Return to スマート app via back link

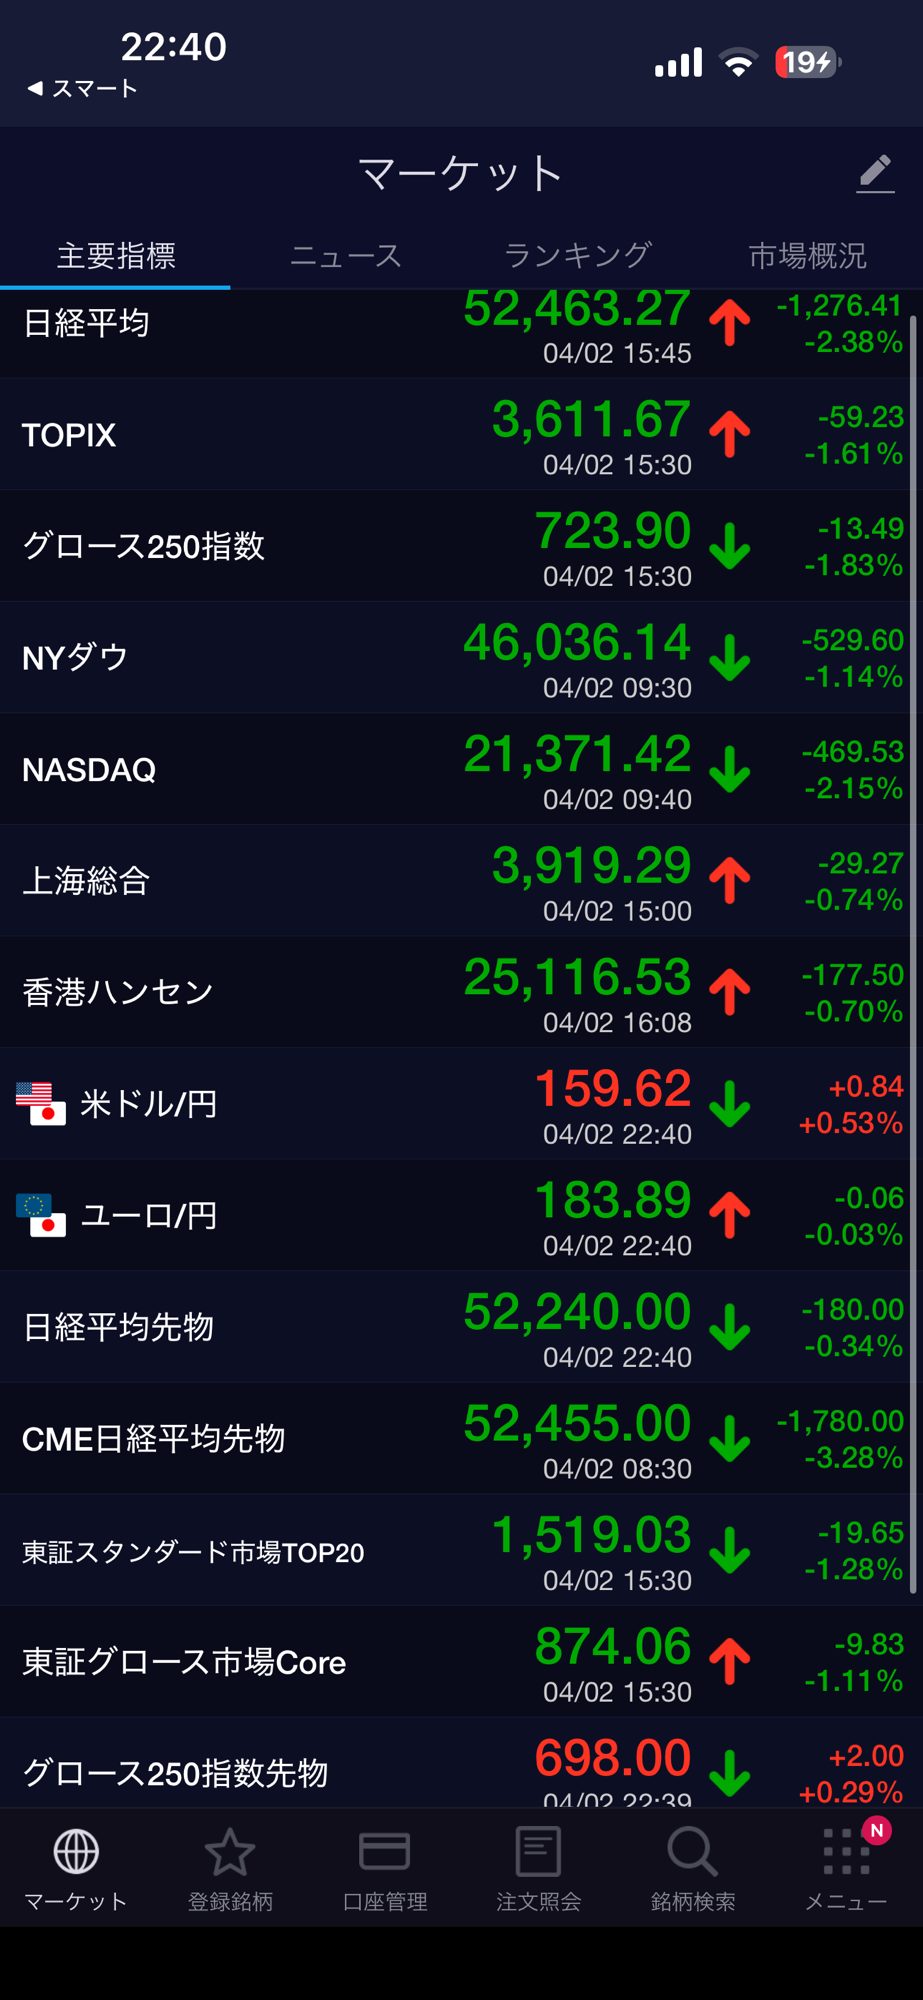(83, 89)
